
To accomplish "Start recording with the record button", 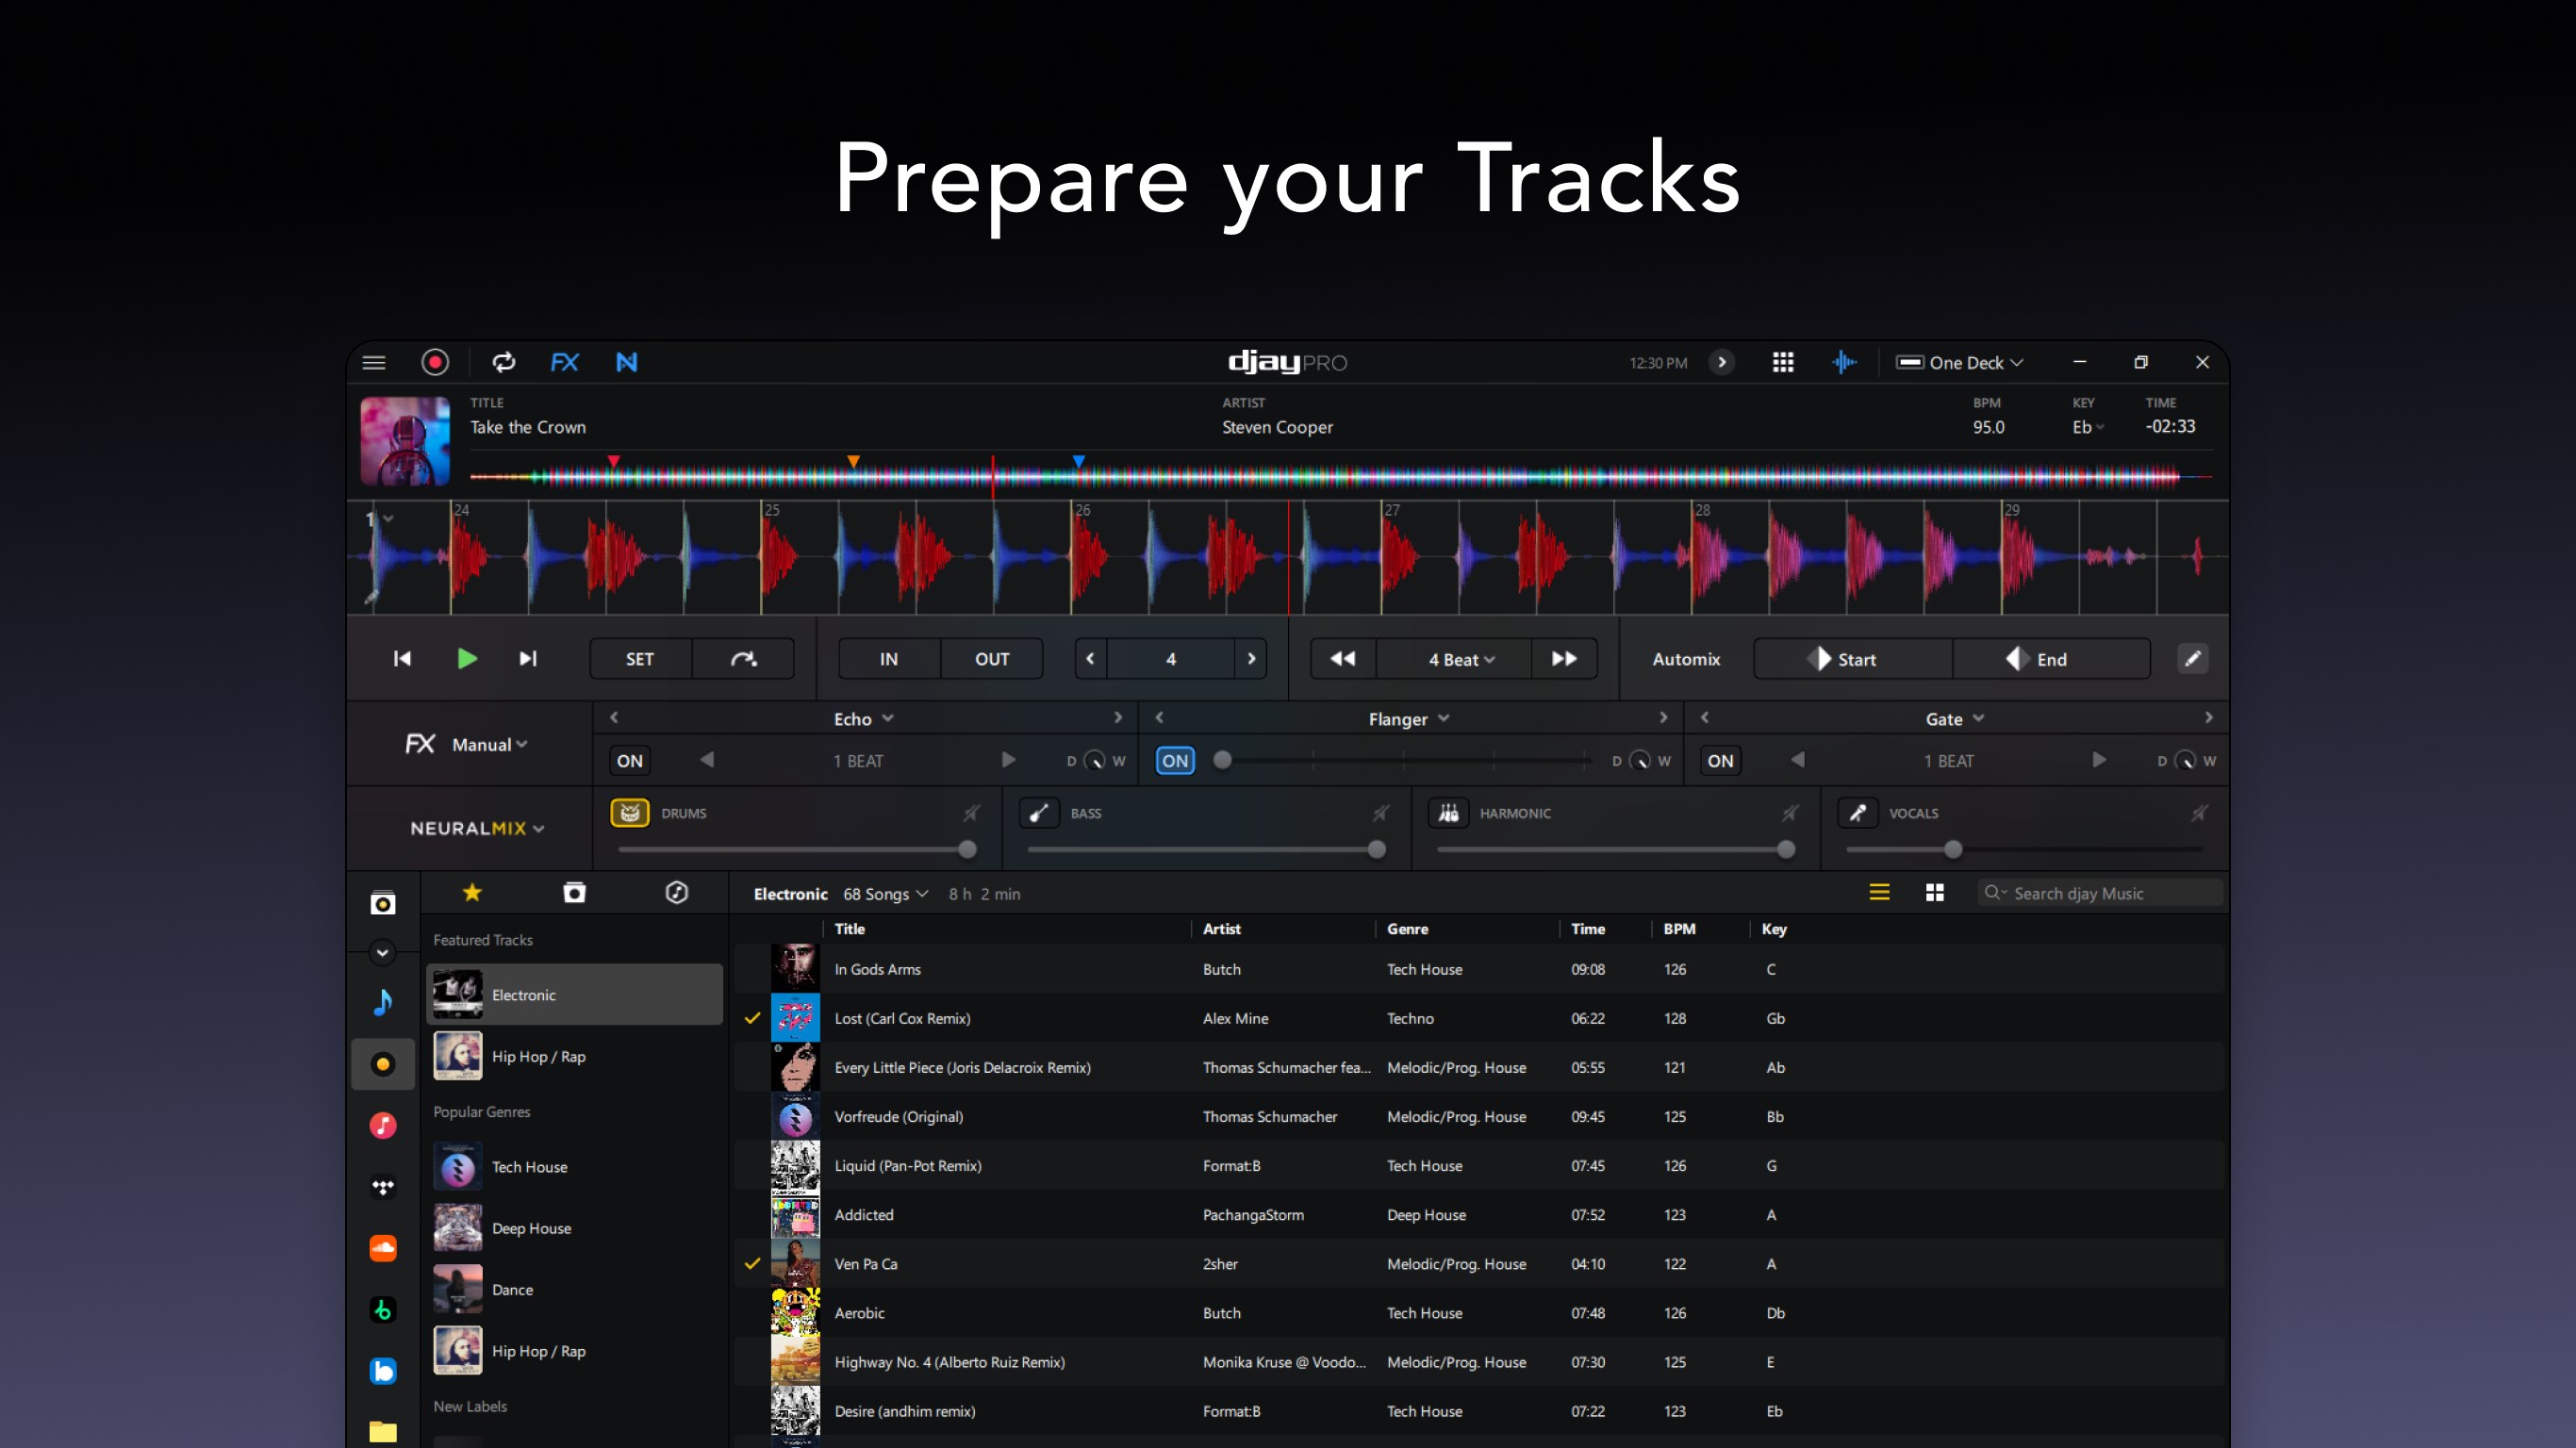I will pyautogui.click(x=435, y=362).
